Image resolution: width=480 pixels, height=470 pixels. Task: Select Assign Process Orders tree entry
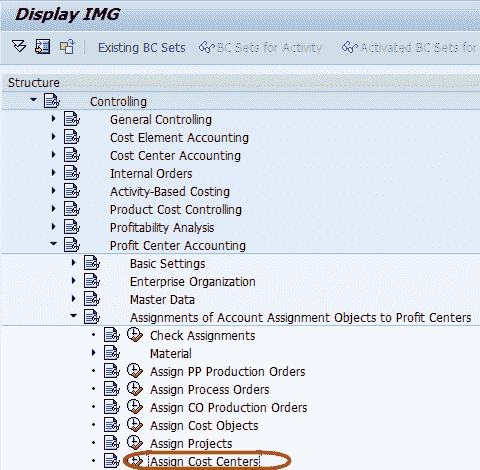point(209,390)
